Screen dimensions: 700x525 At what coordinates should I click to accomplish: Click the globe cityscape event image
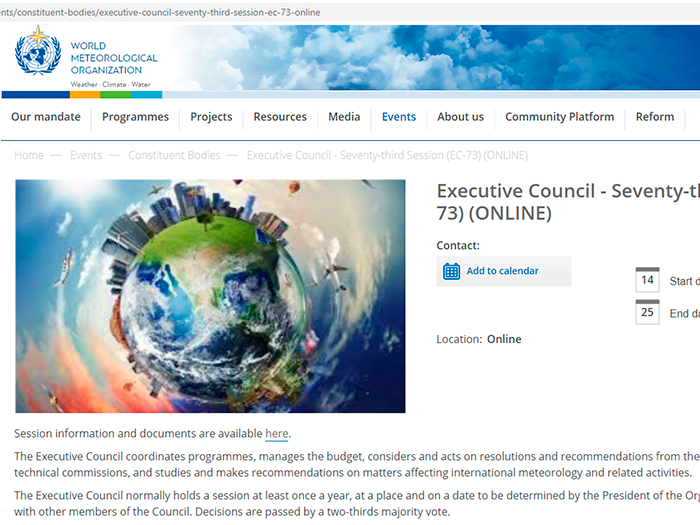[210, 296]
